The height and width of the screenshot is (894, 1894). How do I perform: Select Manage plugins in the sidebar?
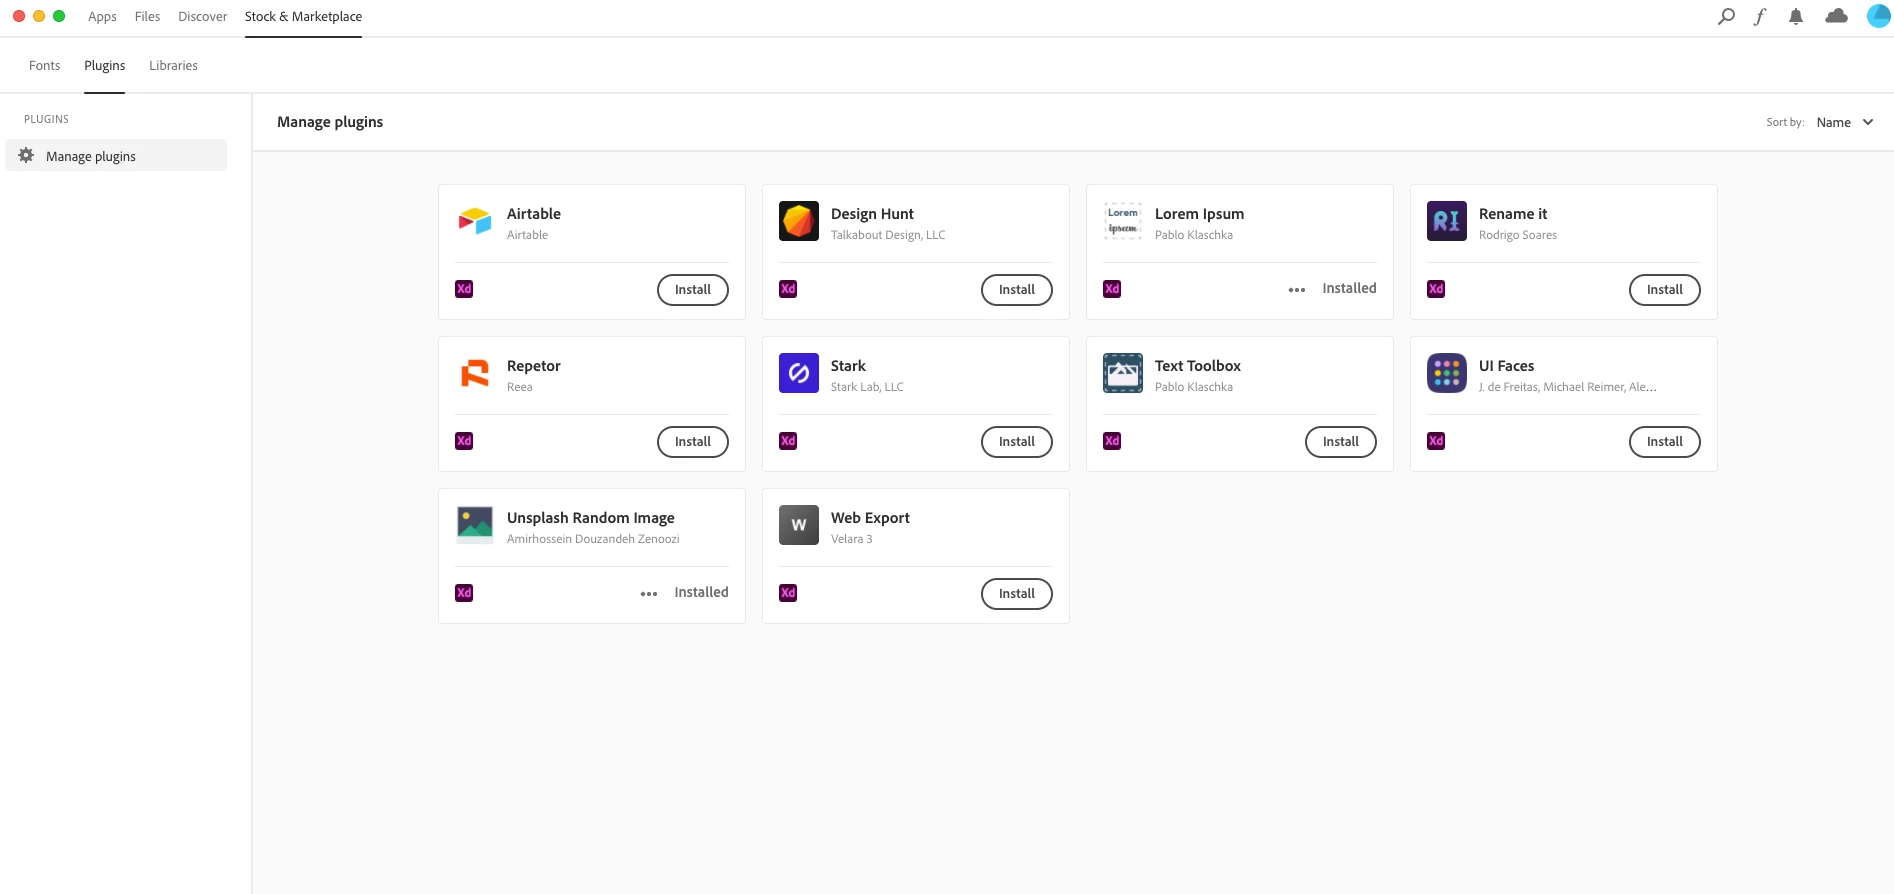click(116, 155)
